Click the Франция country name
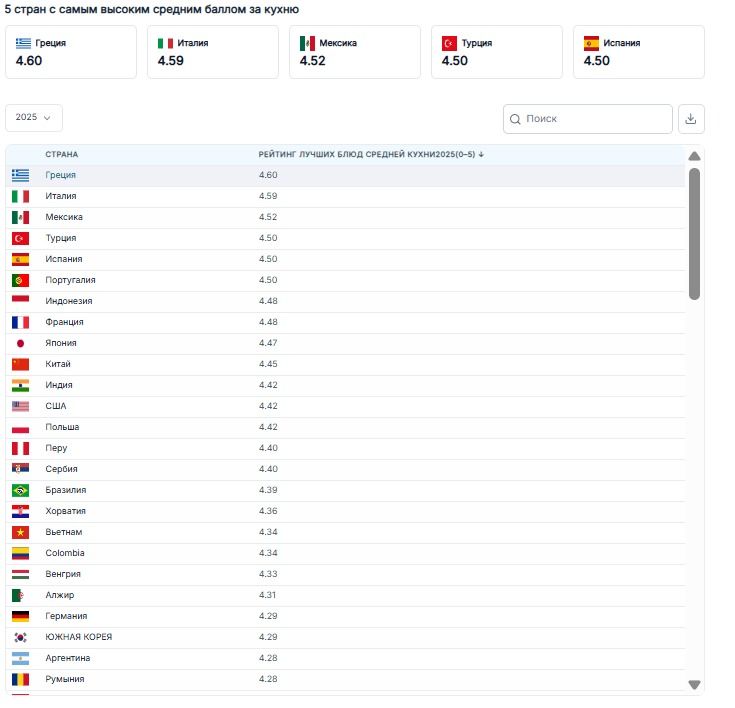 click(64, 322)
